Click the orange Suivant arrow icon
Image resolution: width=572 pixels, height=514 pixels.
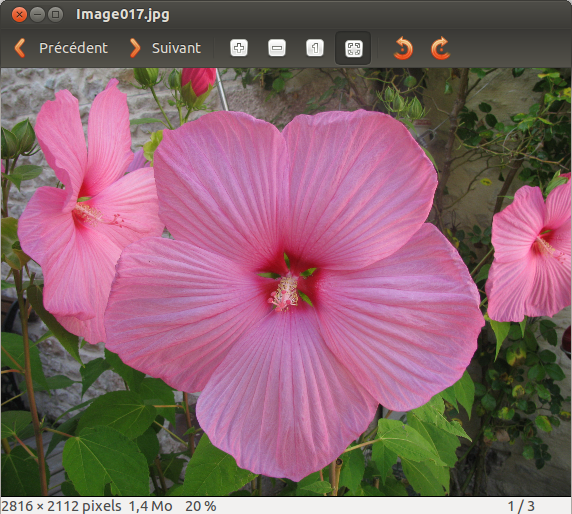pyautogui.click(x=135, y=48)
